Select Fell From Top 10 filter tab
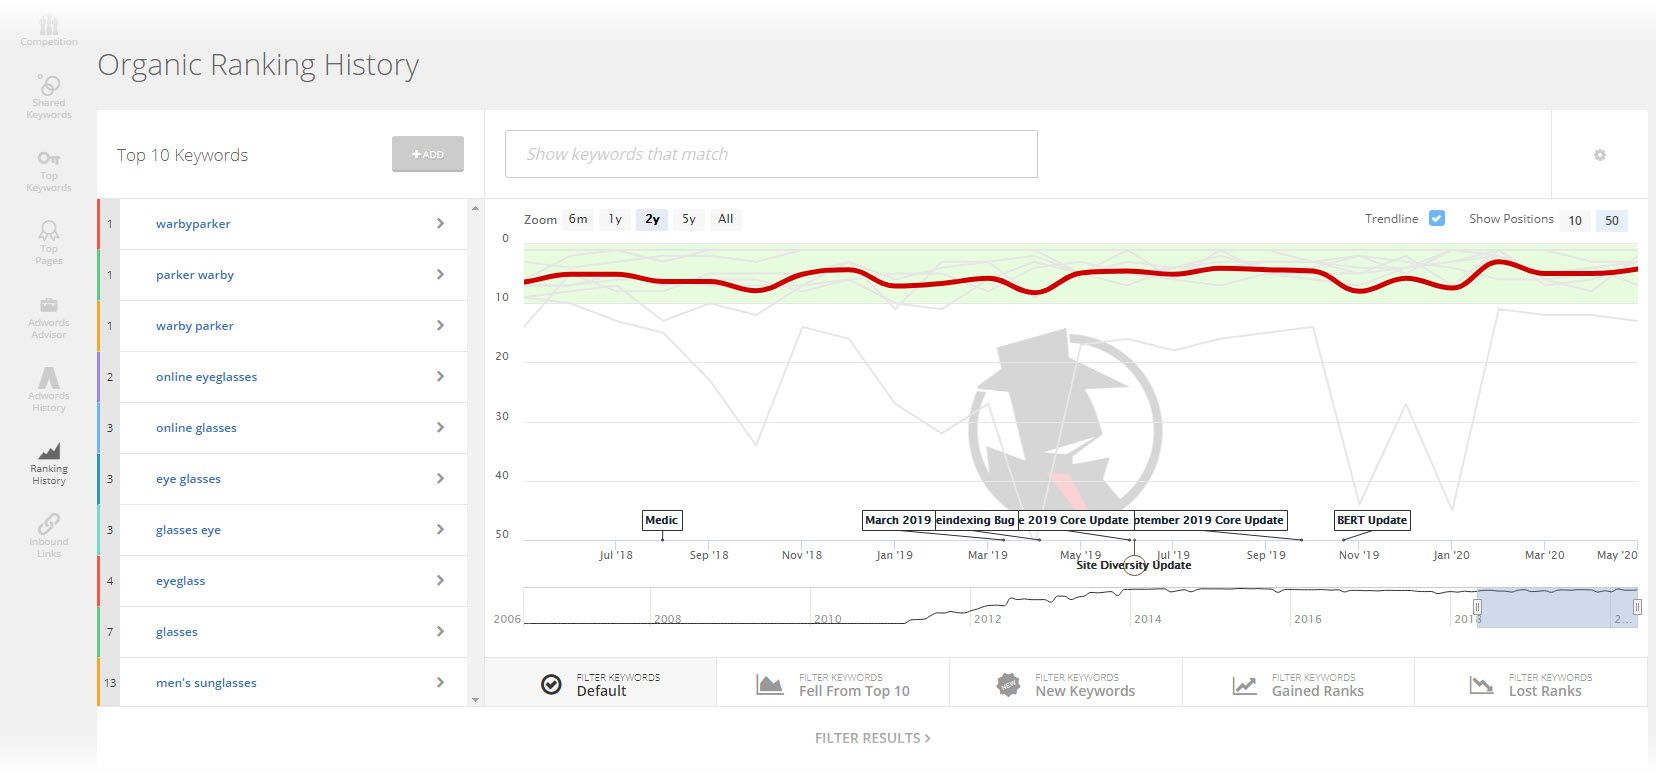Screen dimensions: 1656x776 833,683
